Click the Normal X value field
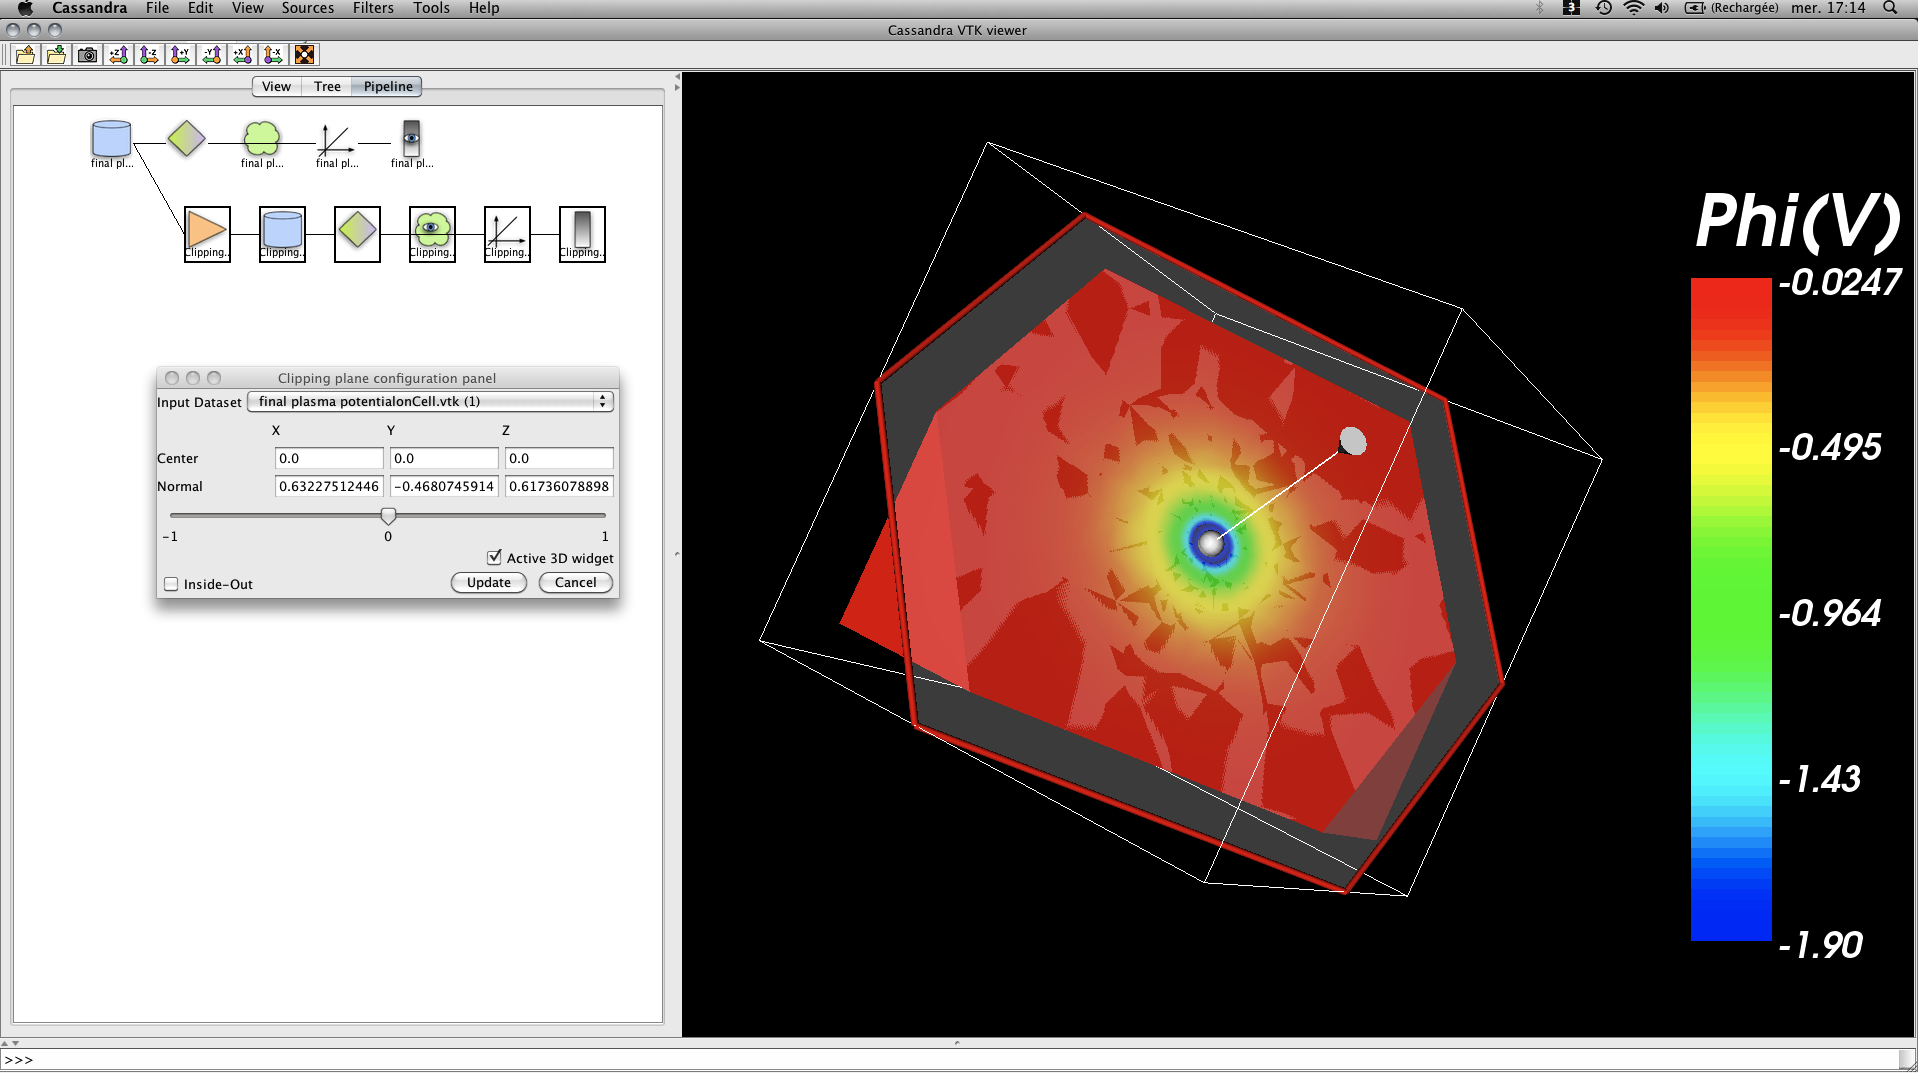 pos(329,487)
